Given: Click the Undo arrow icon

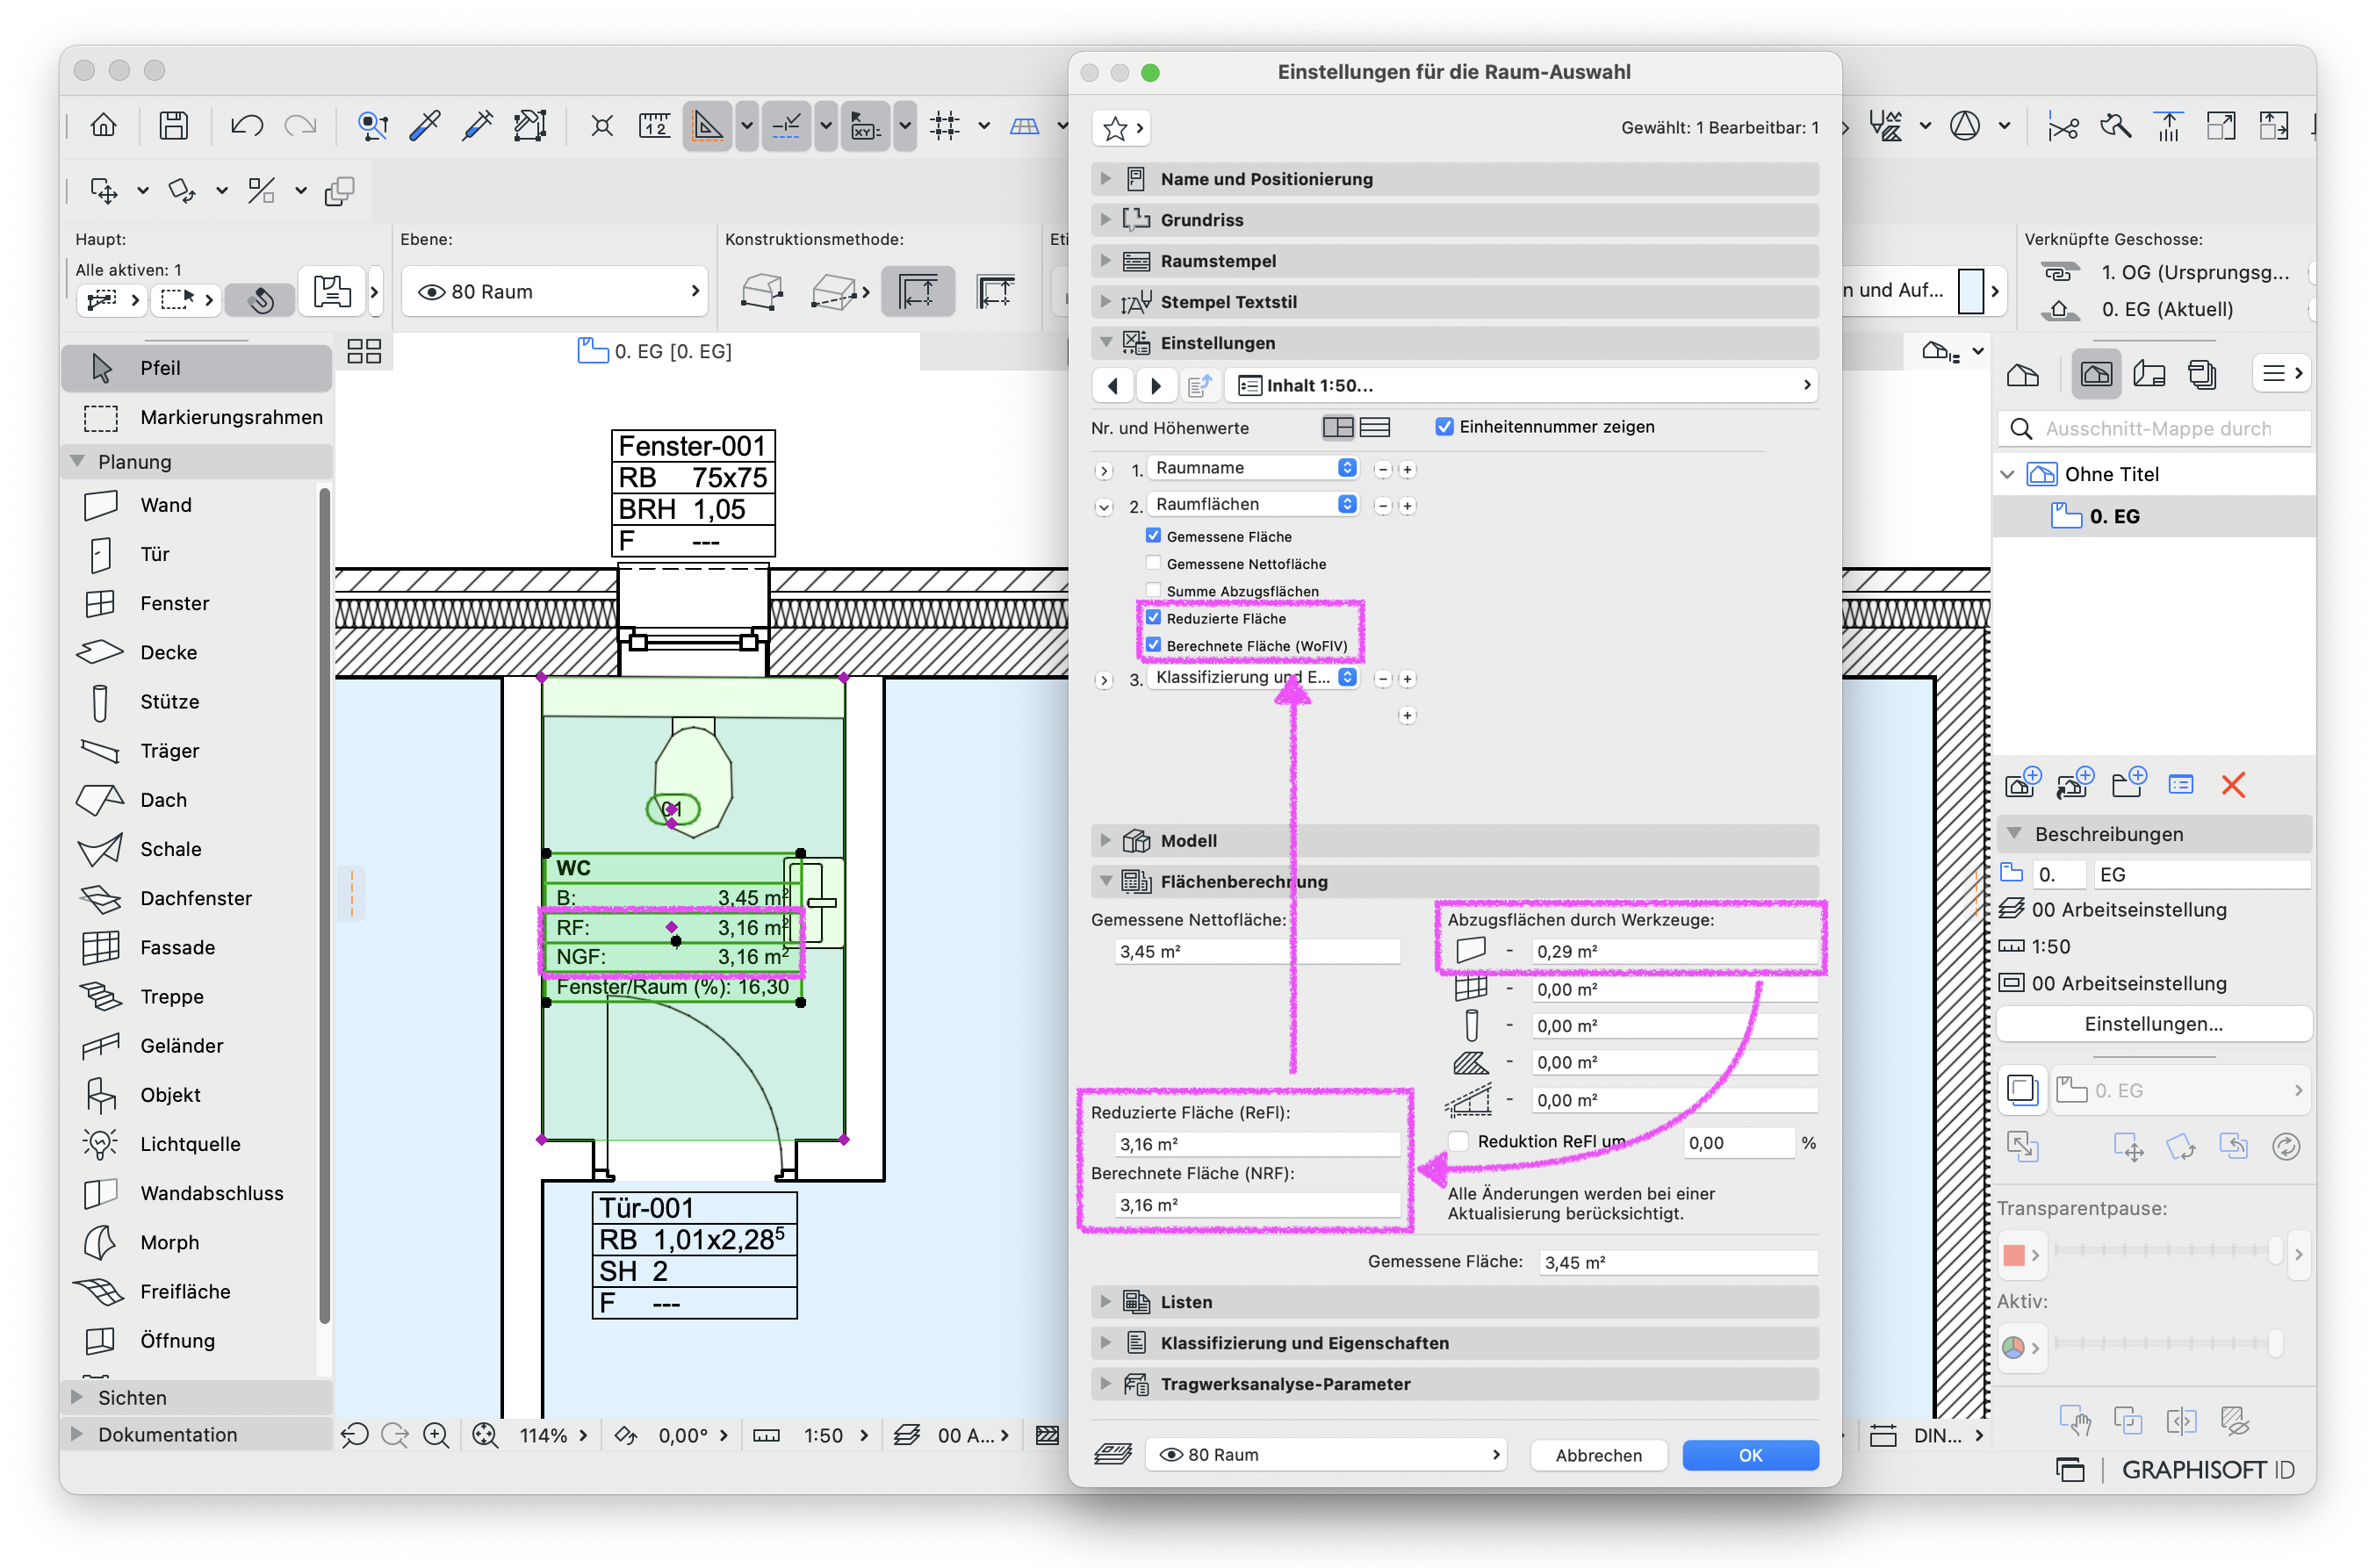Looking at the screenshot, I should (x=246, y=126).
